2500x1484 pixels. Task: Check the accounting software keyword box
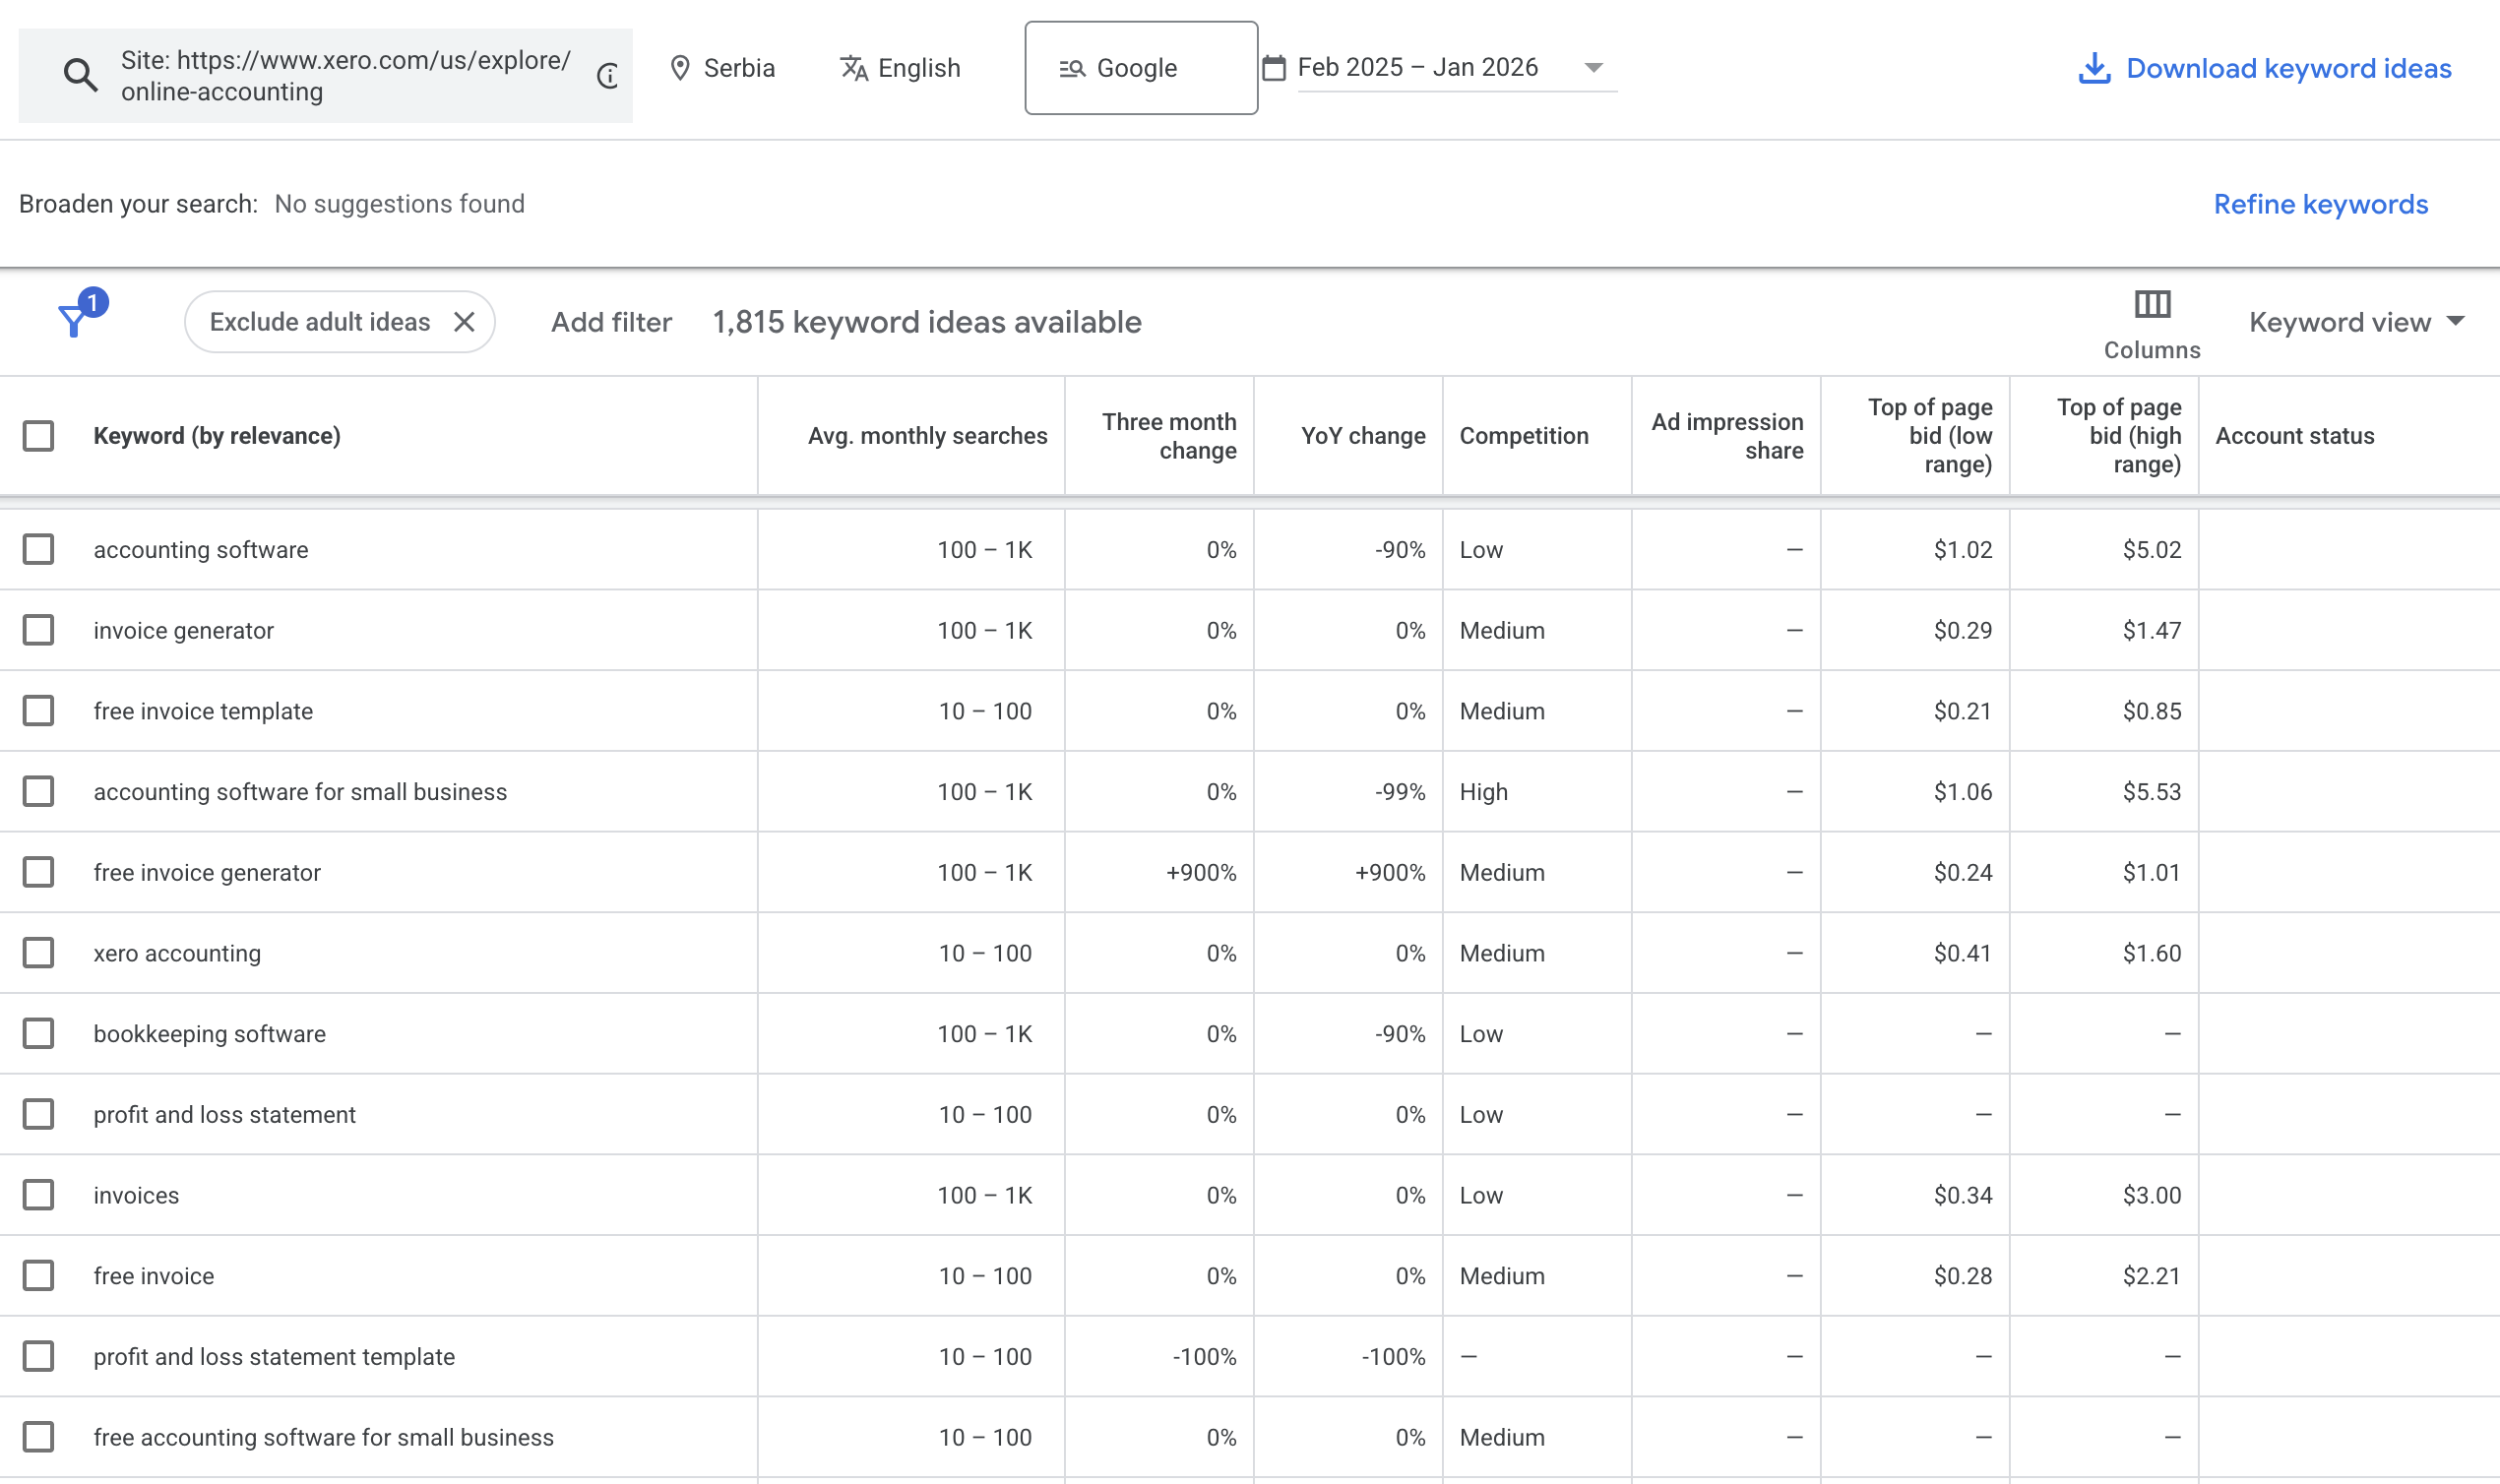39,549
